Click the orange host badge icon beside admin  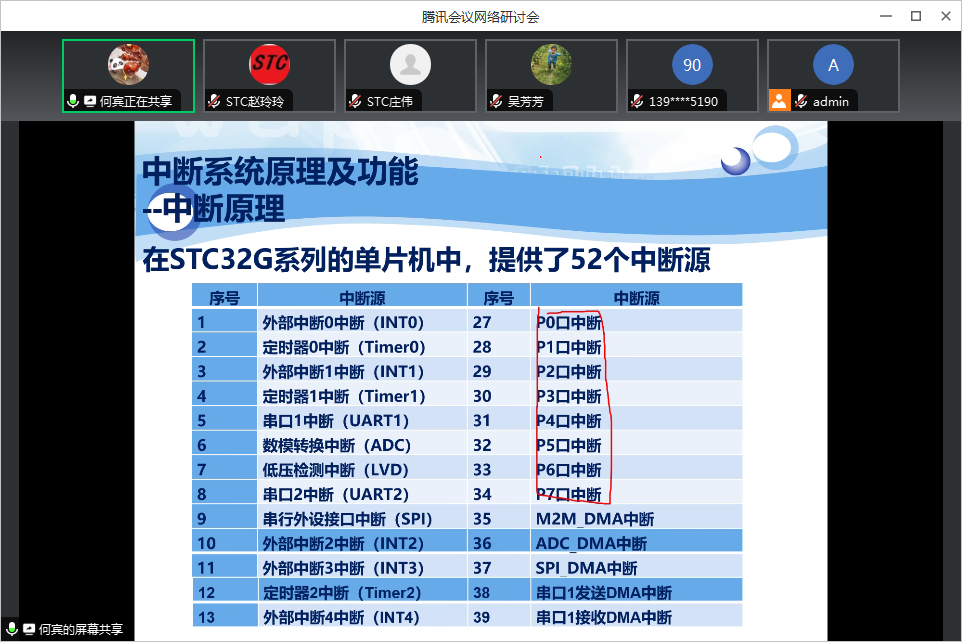[x=779, y=101]
